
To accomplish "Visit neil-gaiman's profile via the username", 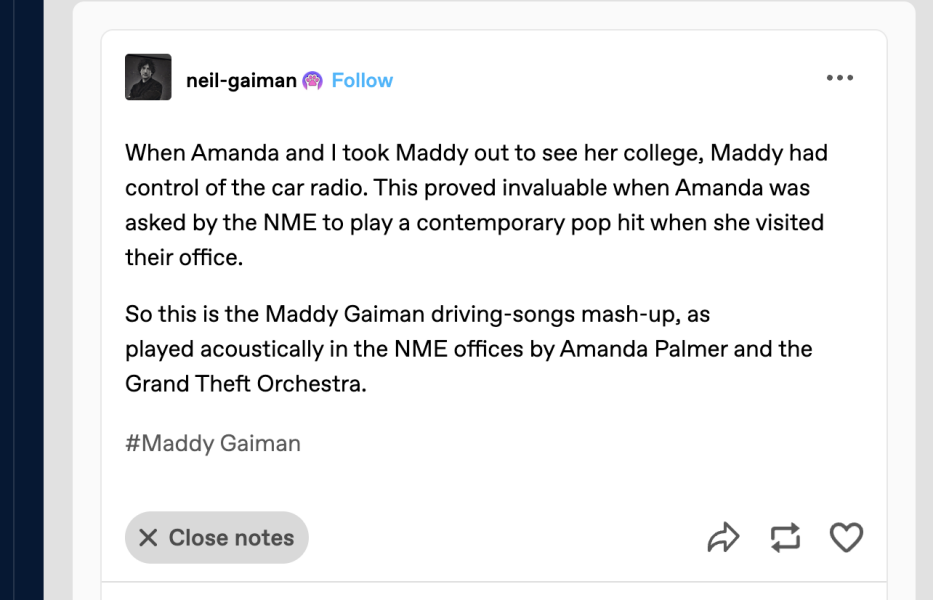I will (240, 80).
